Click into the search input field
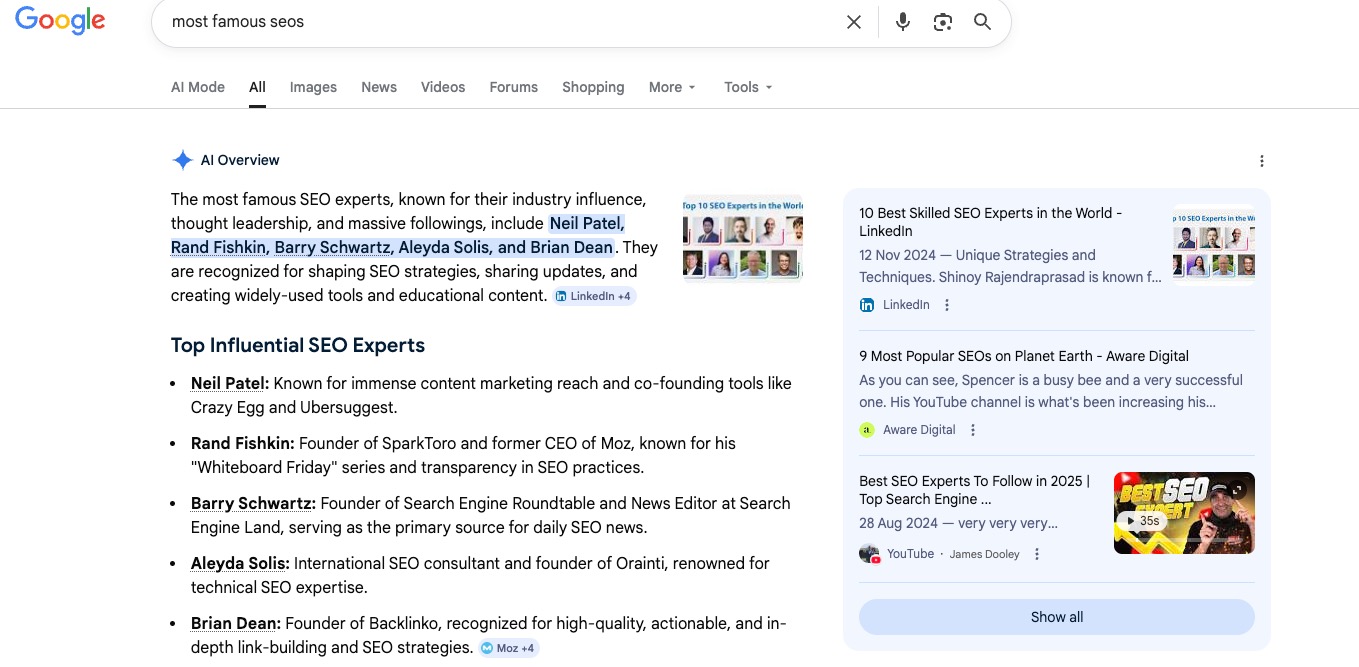 [500, 22]
